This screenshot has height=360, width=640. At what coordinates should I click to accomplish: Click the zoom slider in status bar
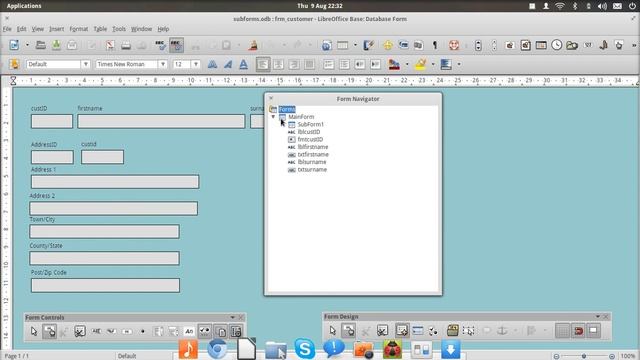(584, 356)
